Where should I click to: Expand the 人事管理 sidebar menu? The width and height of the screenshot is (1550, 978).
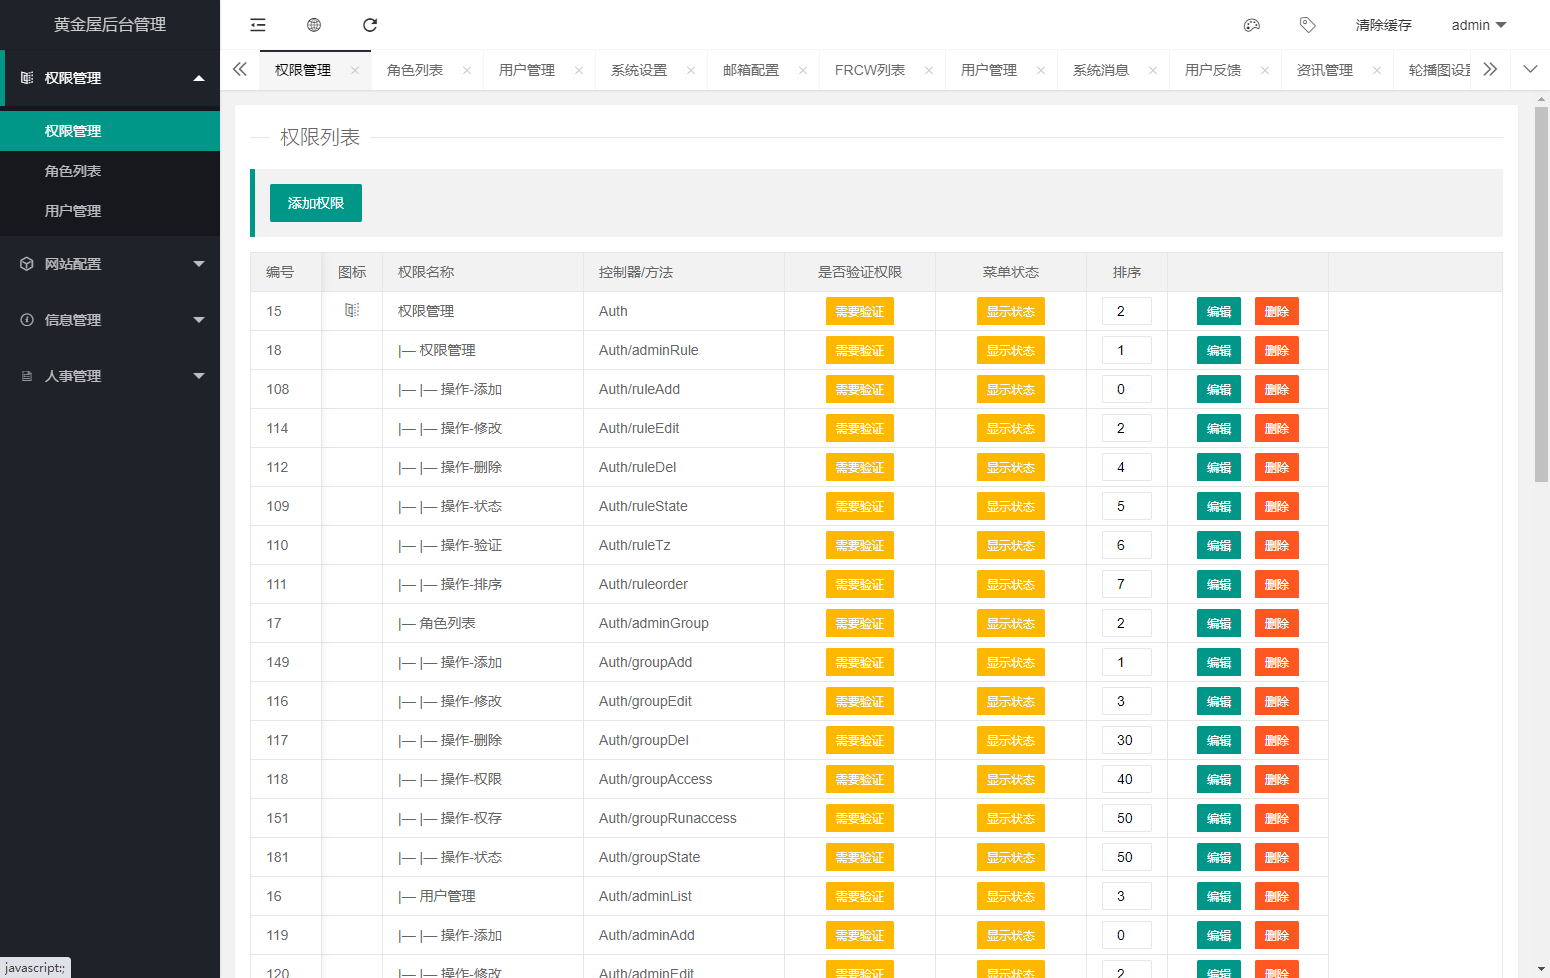click(x=110, y=376)
